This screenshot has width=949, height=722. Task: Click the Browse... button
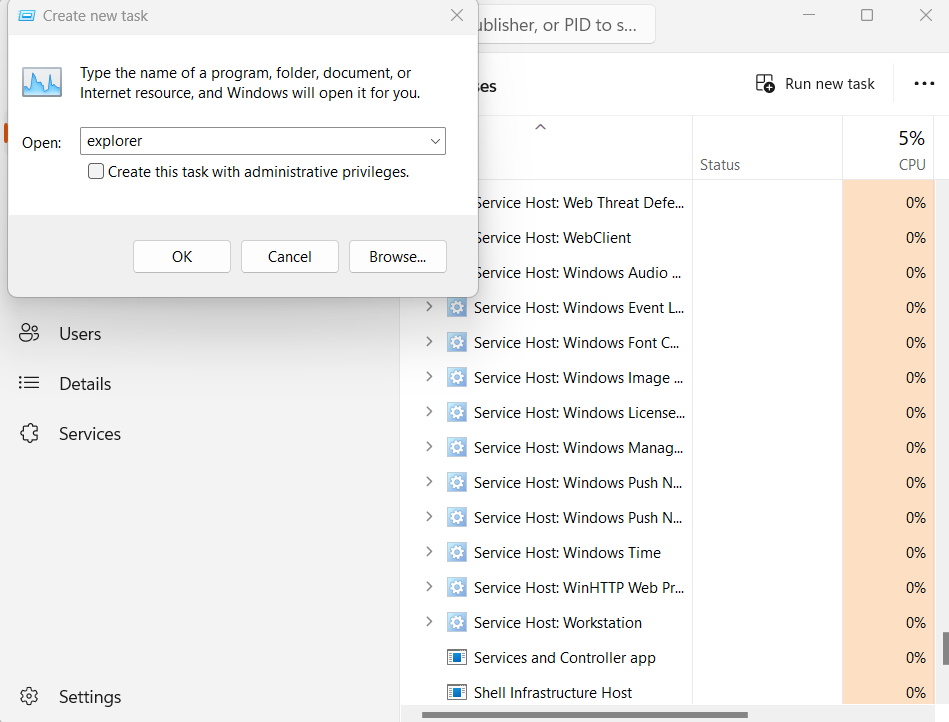point(397,257)
